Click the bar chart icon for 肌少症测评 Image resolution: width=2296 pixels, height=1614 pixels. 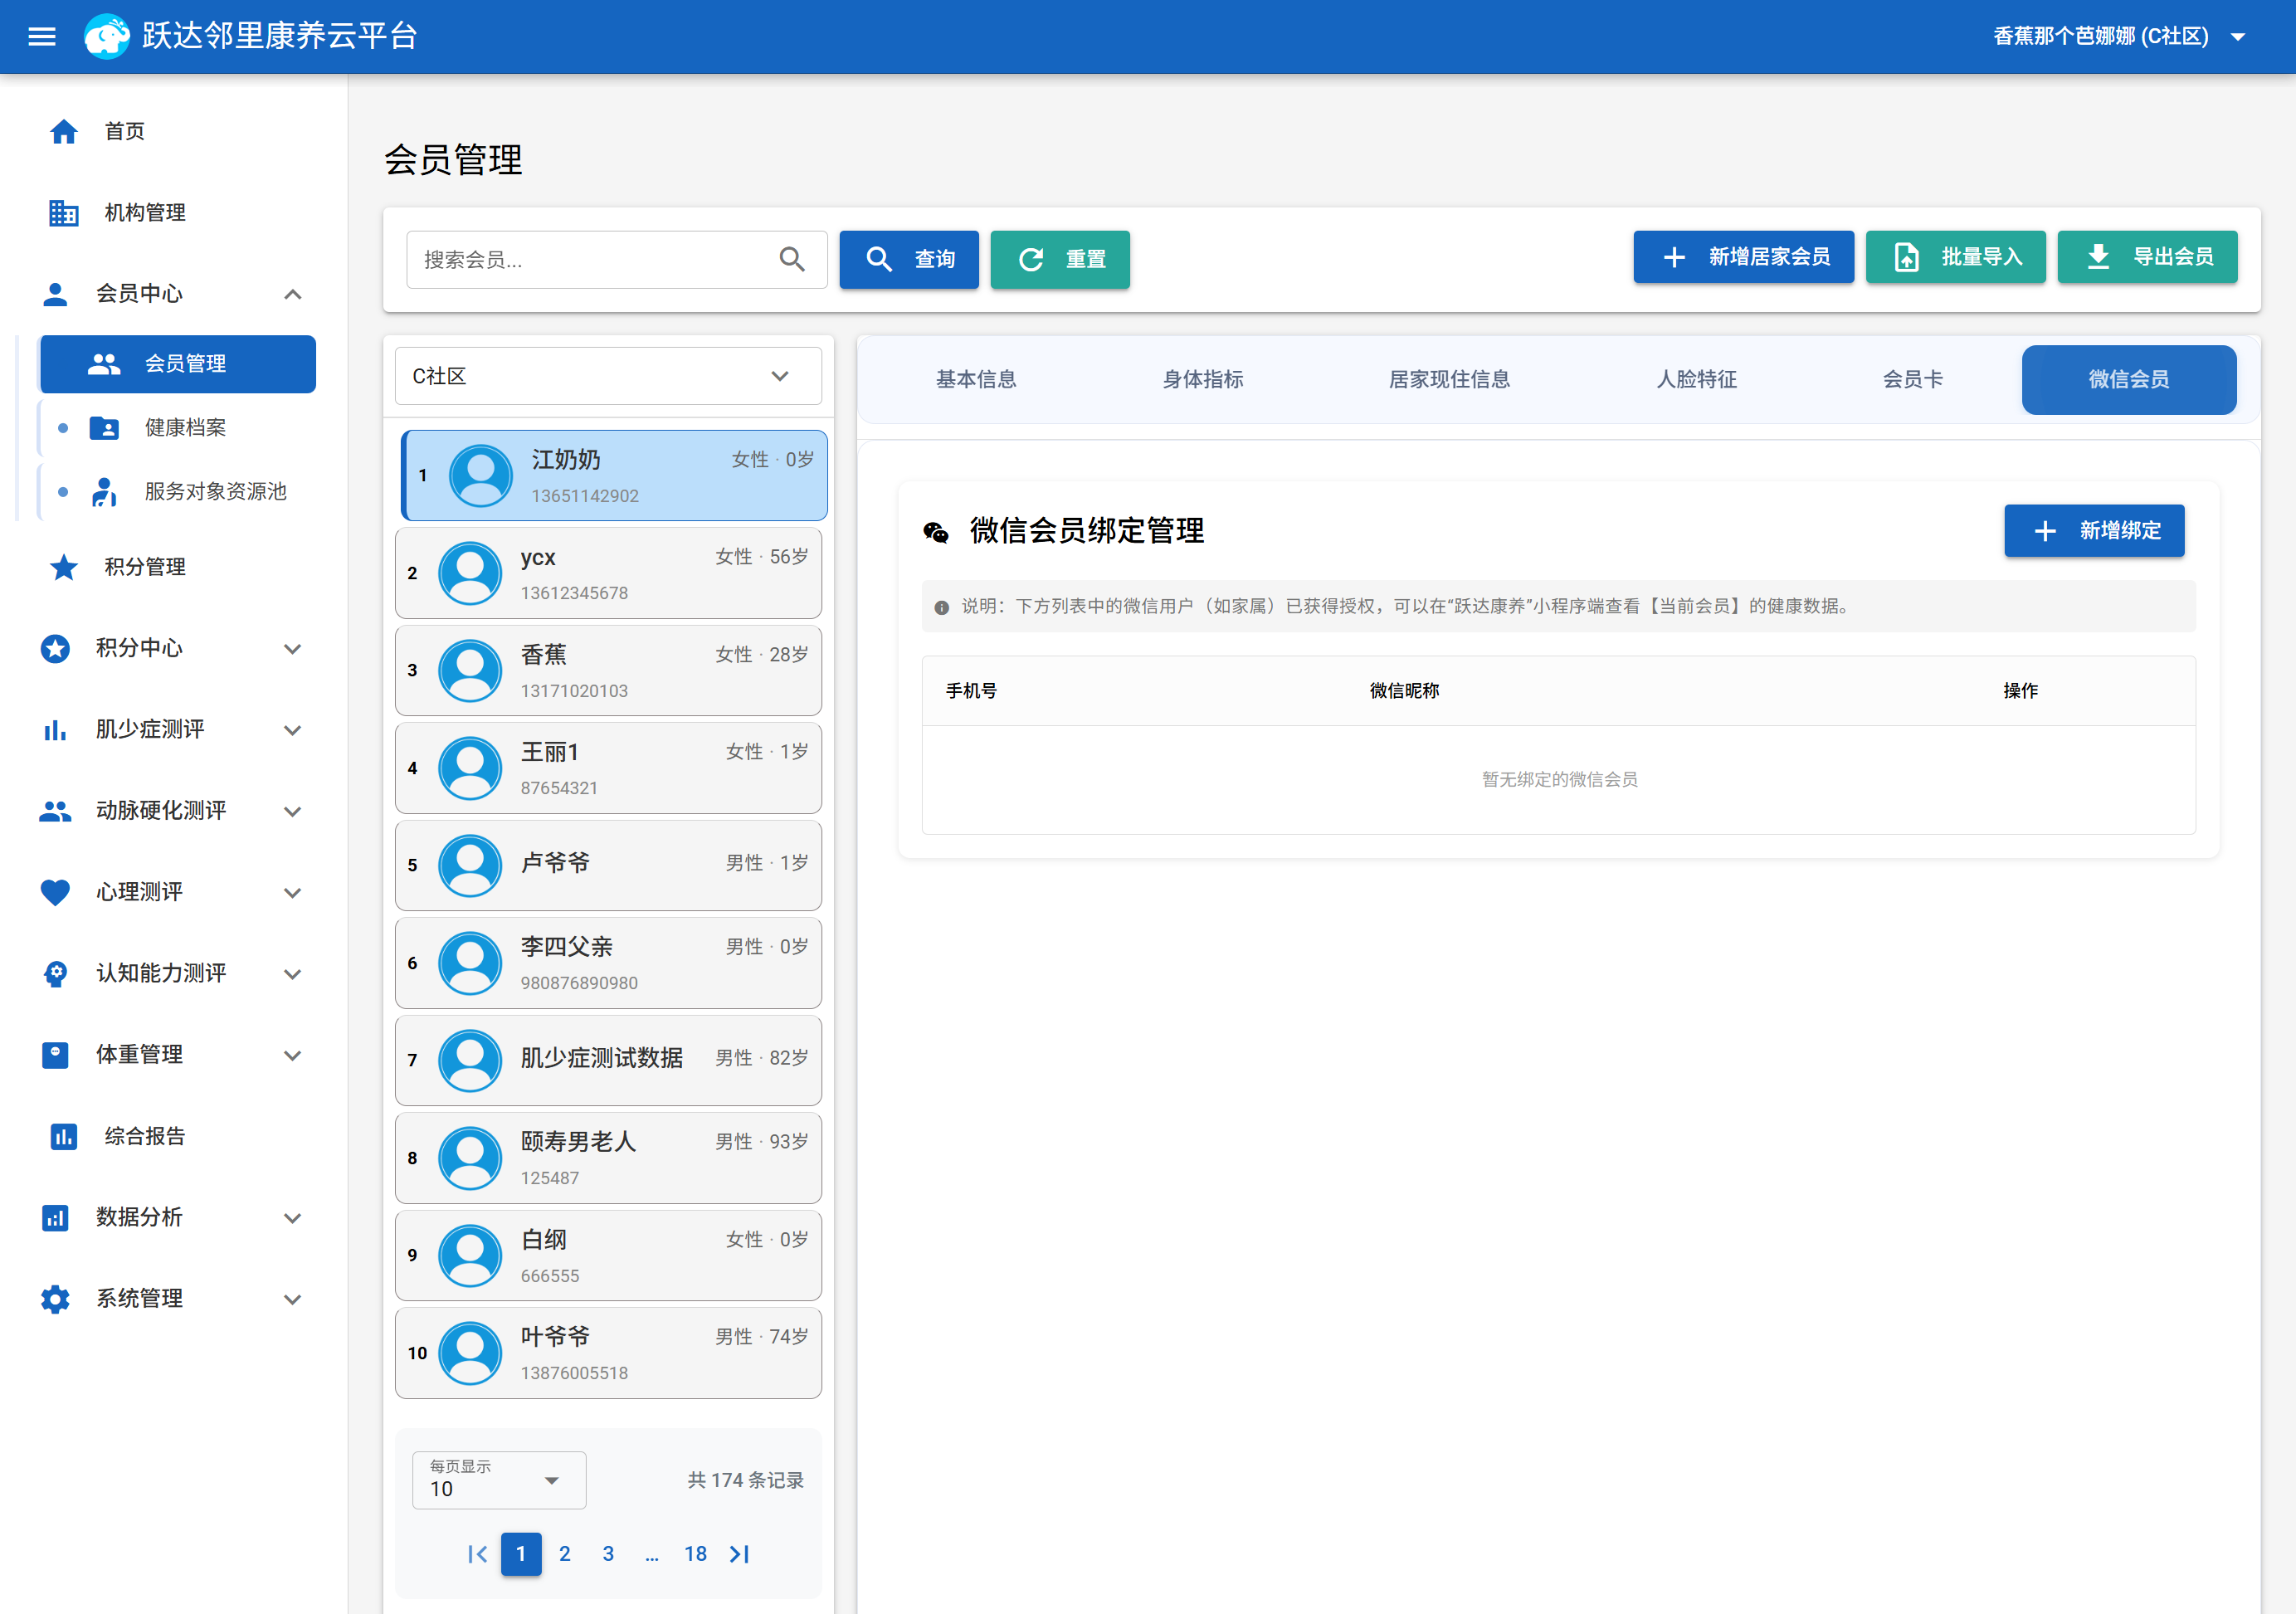pos(55,730)
